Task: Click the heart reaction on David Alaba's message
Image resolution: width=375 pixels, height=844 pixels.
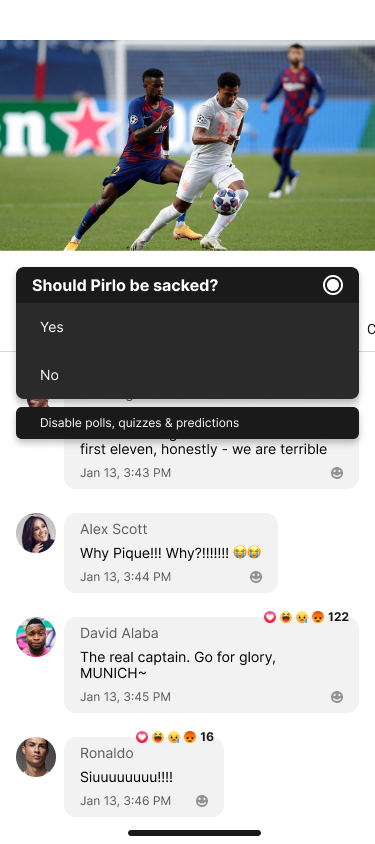Action: pyautogui.click(x=270, y=617)
